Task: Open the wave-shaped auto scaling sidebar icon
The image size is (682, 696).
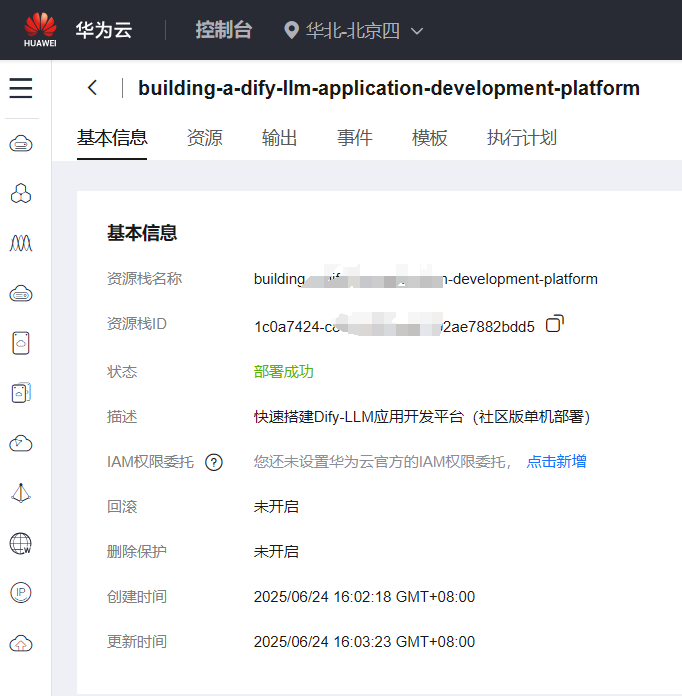Action: coord(21,243)
